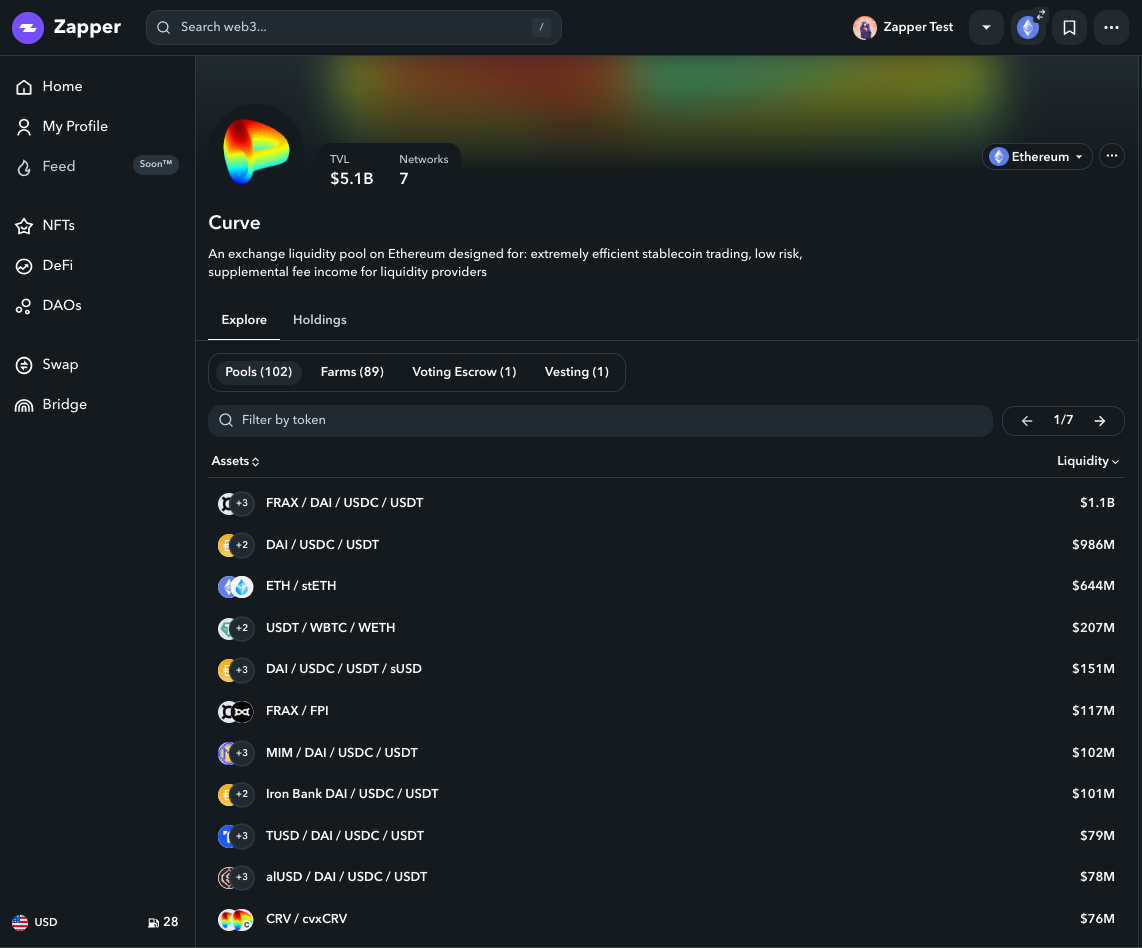Click the search magnifier icon in header
Viewport: 1142px width, 948px height.
click(x=164, y=28)
